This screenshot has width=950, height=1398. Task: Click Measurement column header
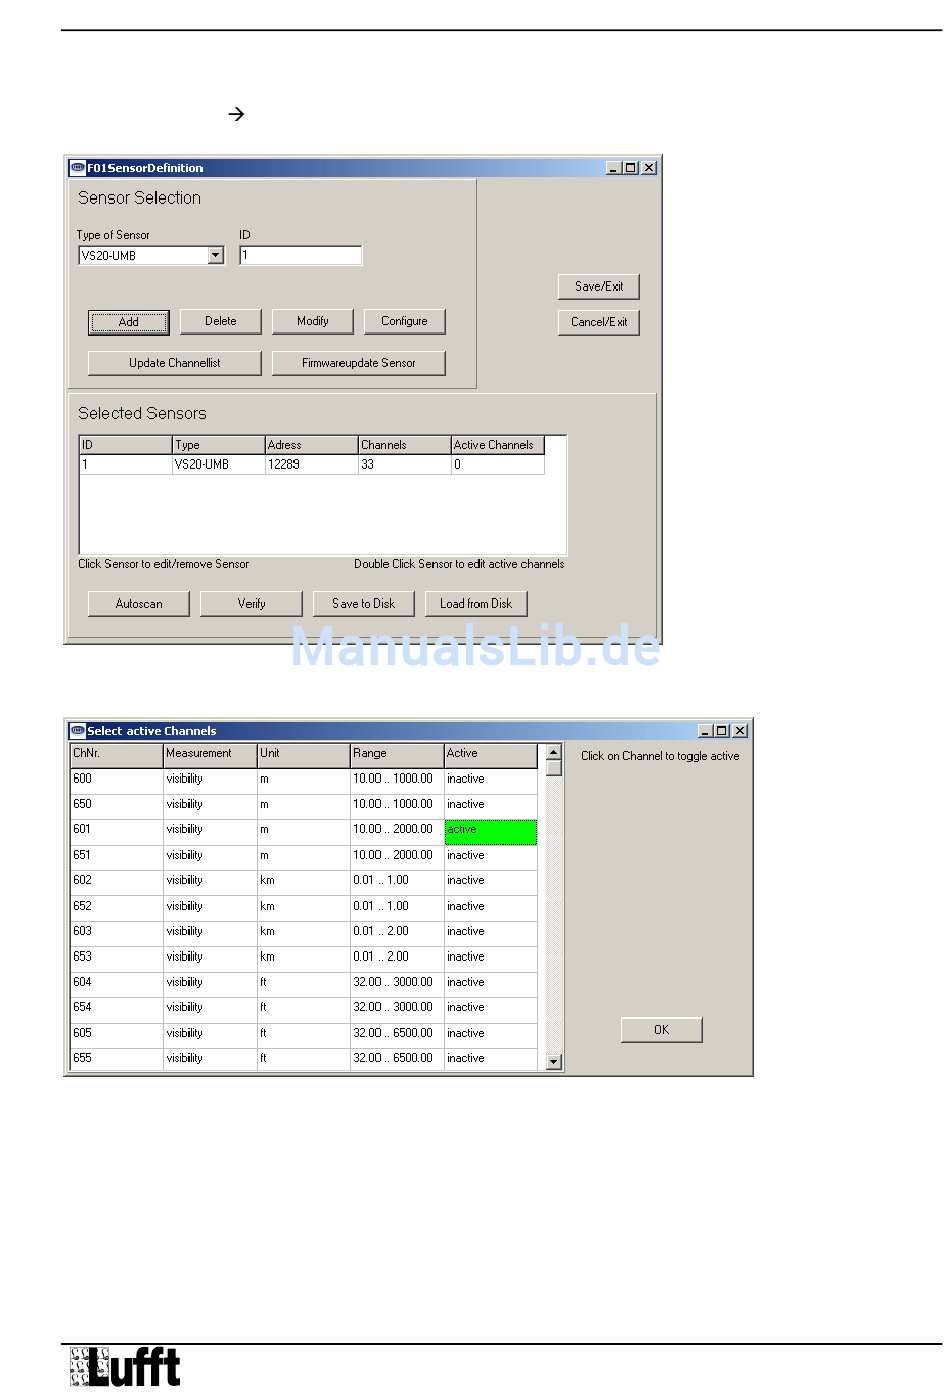pos(210,754)
